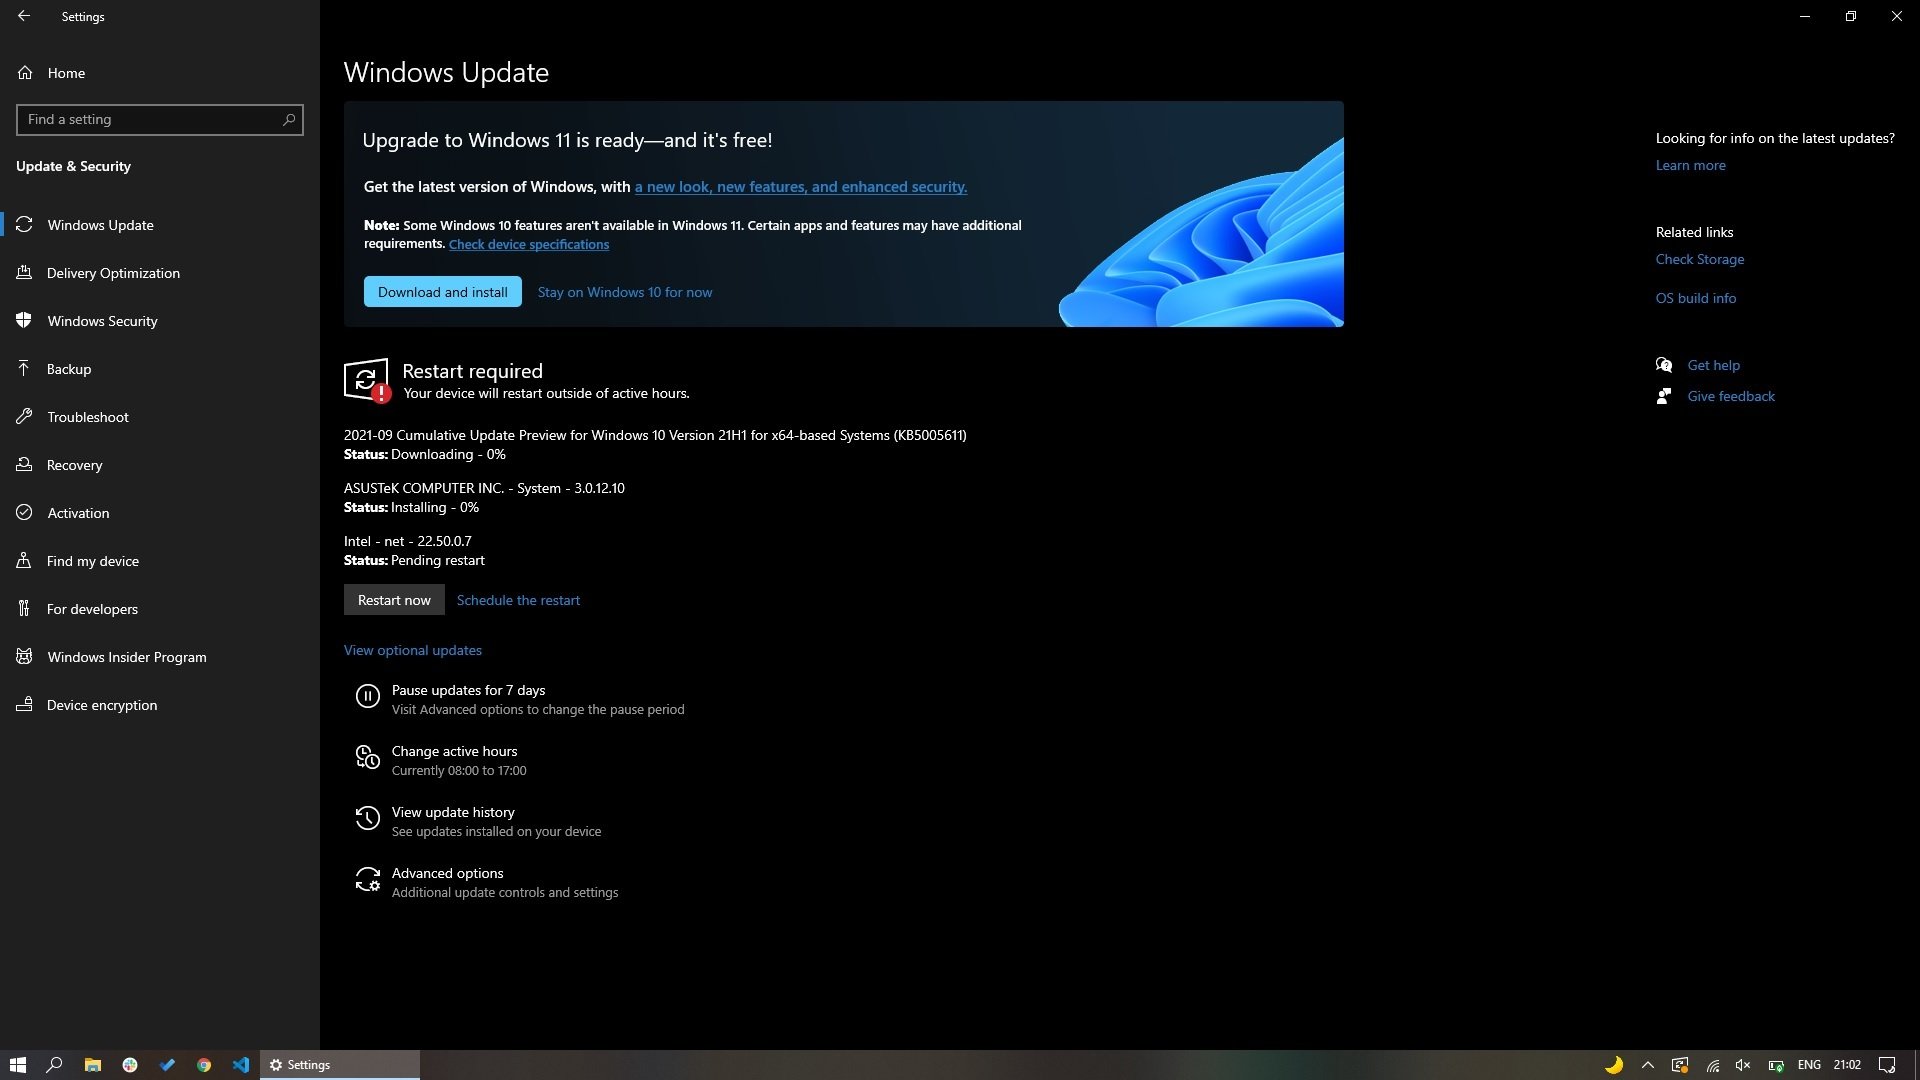Image resolution: width=1920 pixels, height=1080 pixels.
Task: Show hidden system tray icons chevron
Action: [x=1648, y=1065]
